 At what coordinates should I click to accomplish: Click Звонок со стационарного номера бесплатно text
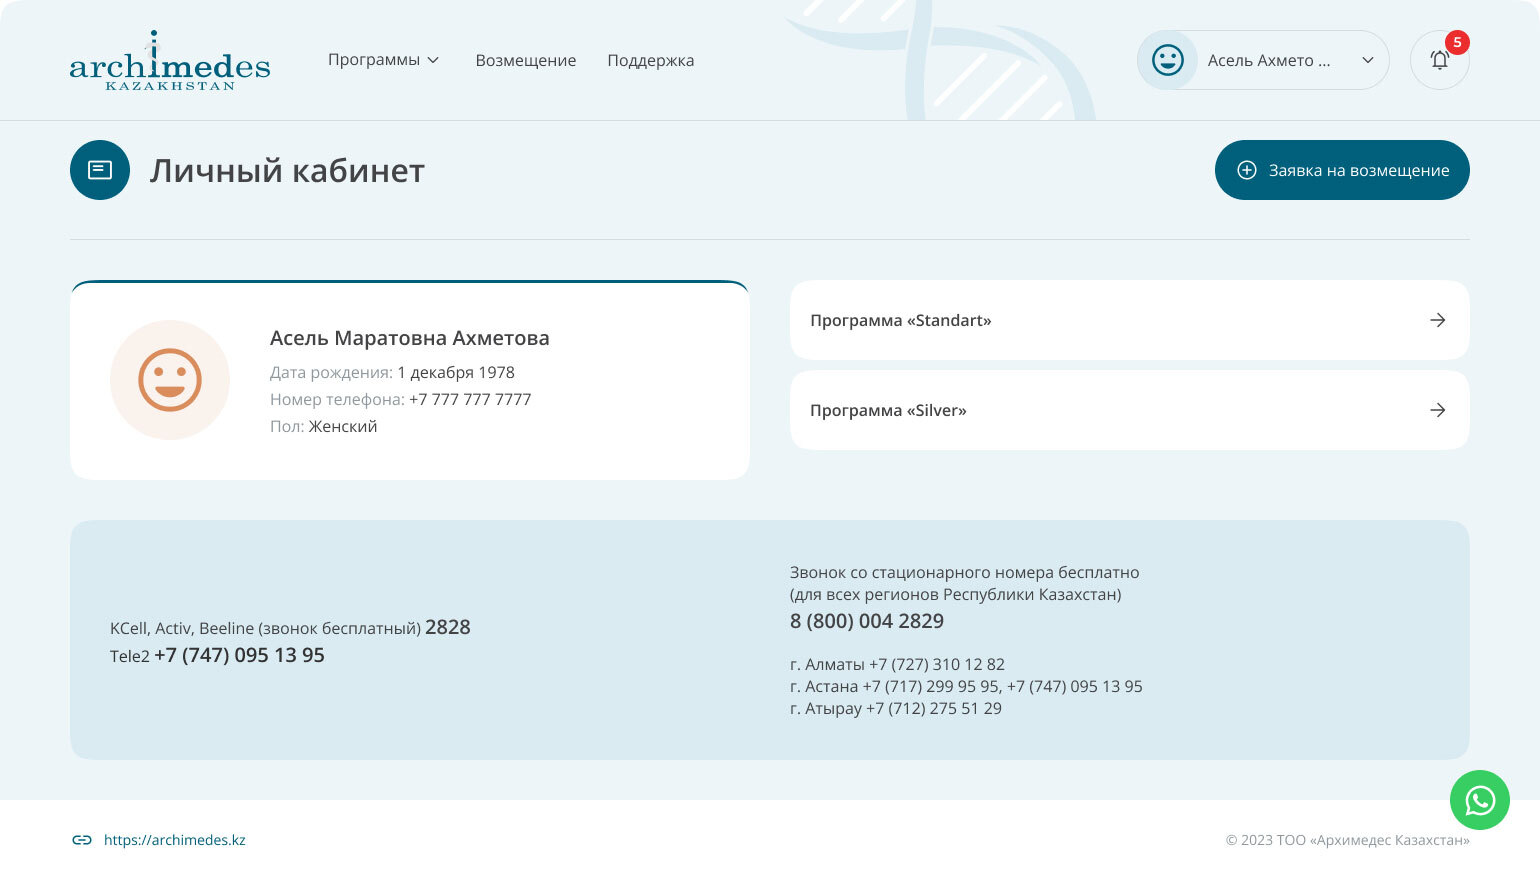pos(965,573)
